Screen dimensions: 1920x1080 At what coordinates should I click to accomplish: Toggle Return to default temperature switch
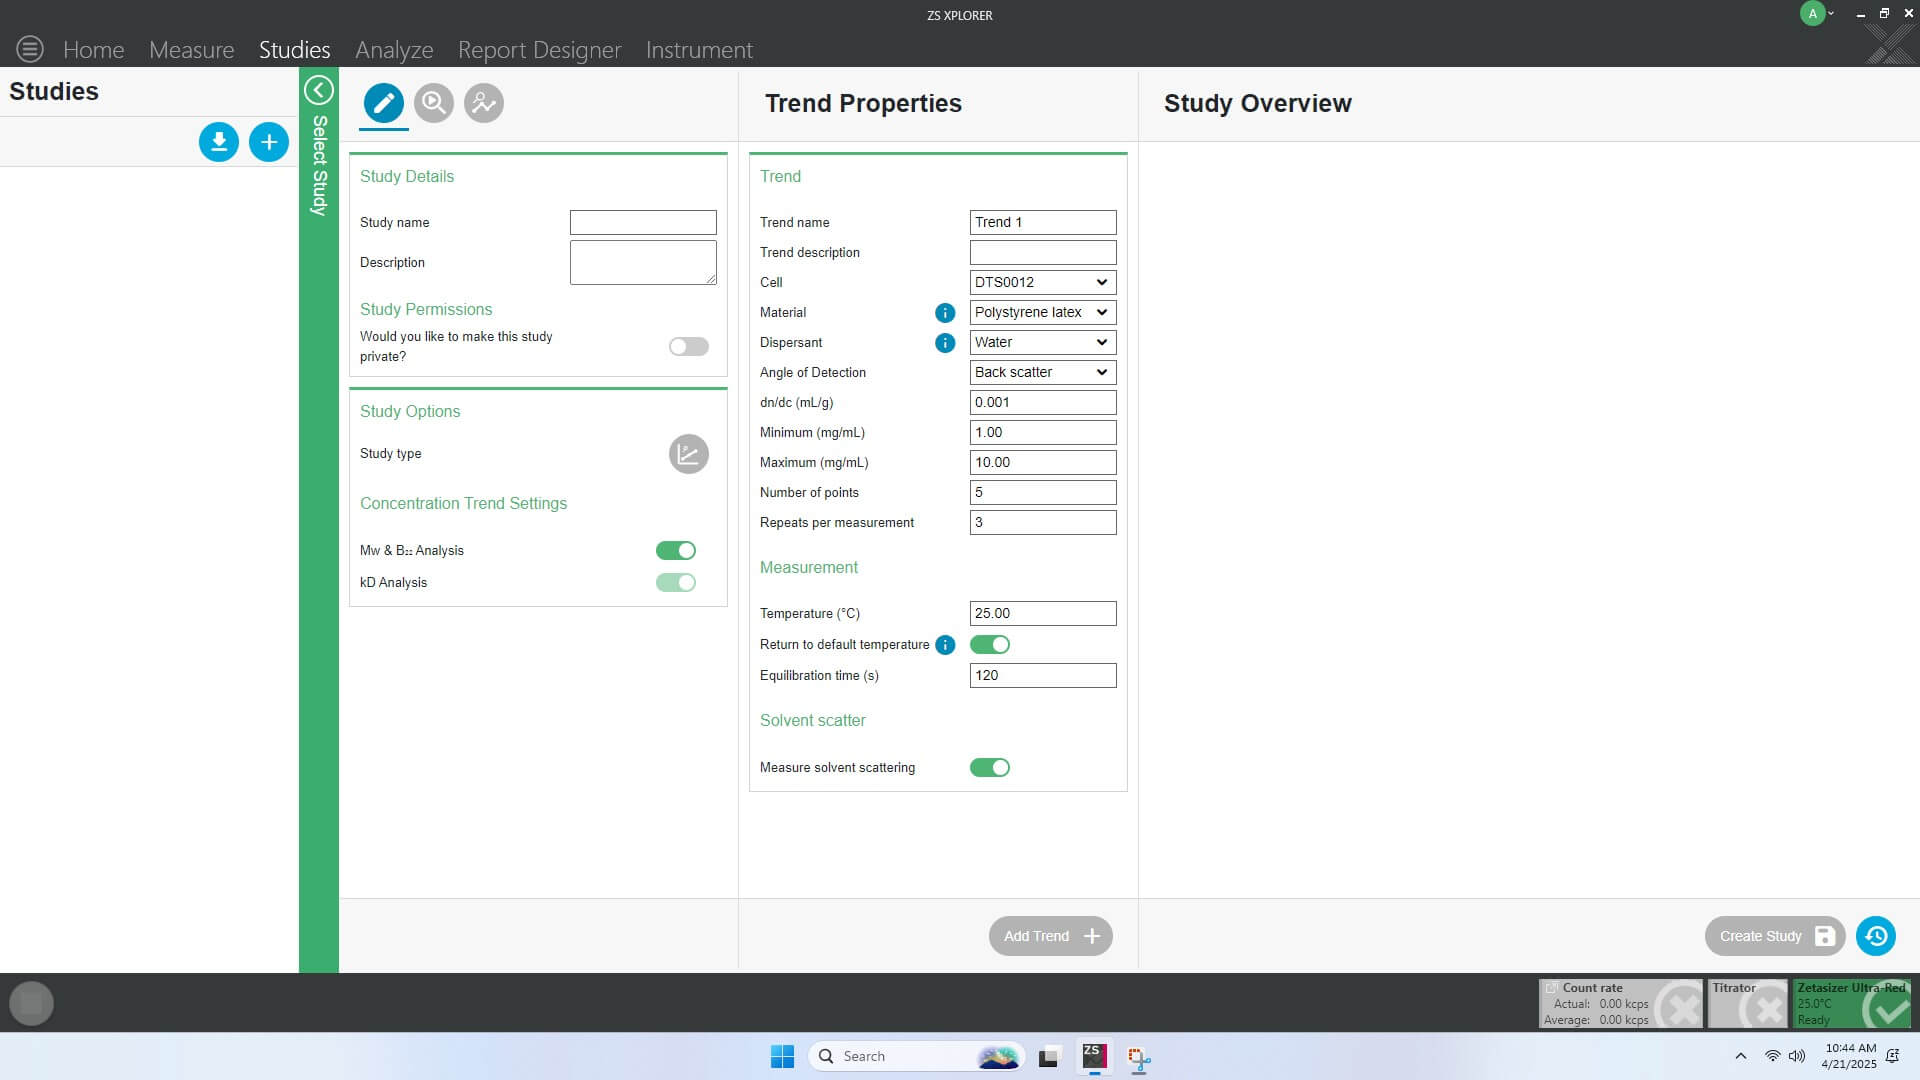click(990, 645)
